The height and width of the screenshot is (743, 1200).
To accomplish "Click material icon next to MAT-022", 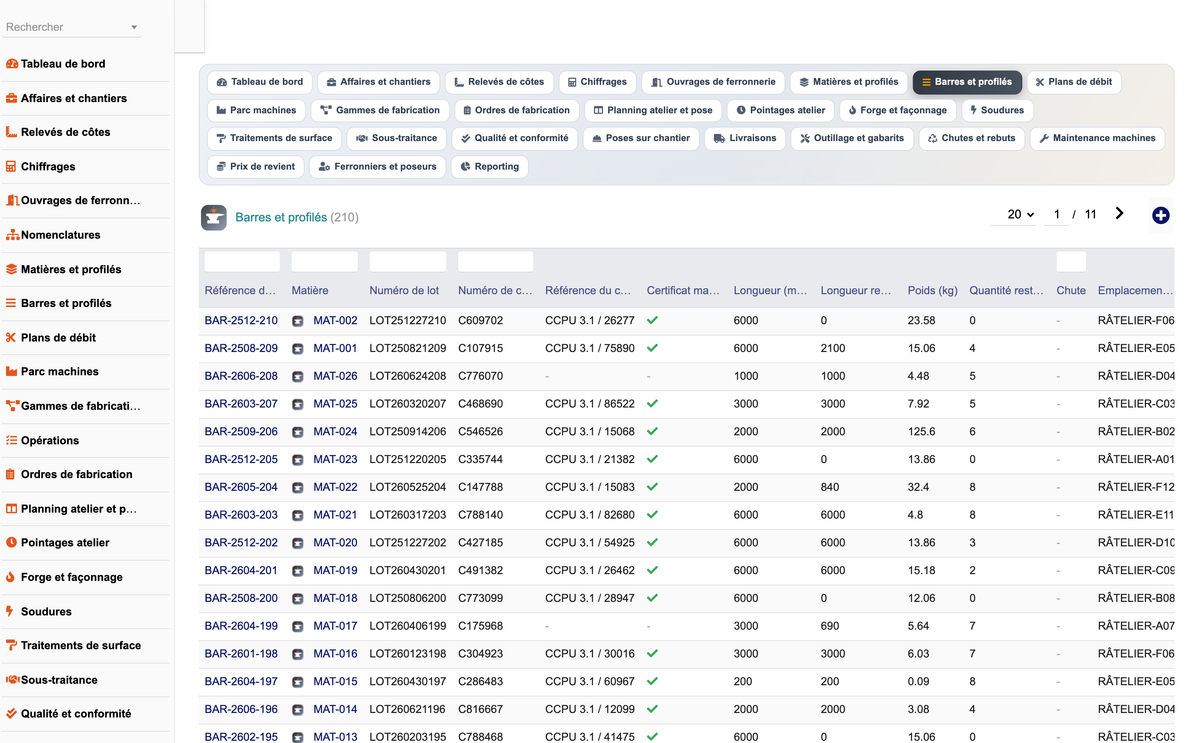I will pos(298,488).
